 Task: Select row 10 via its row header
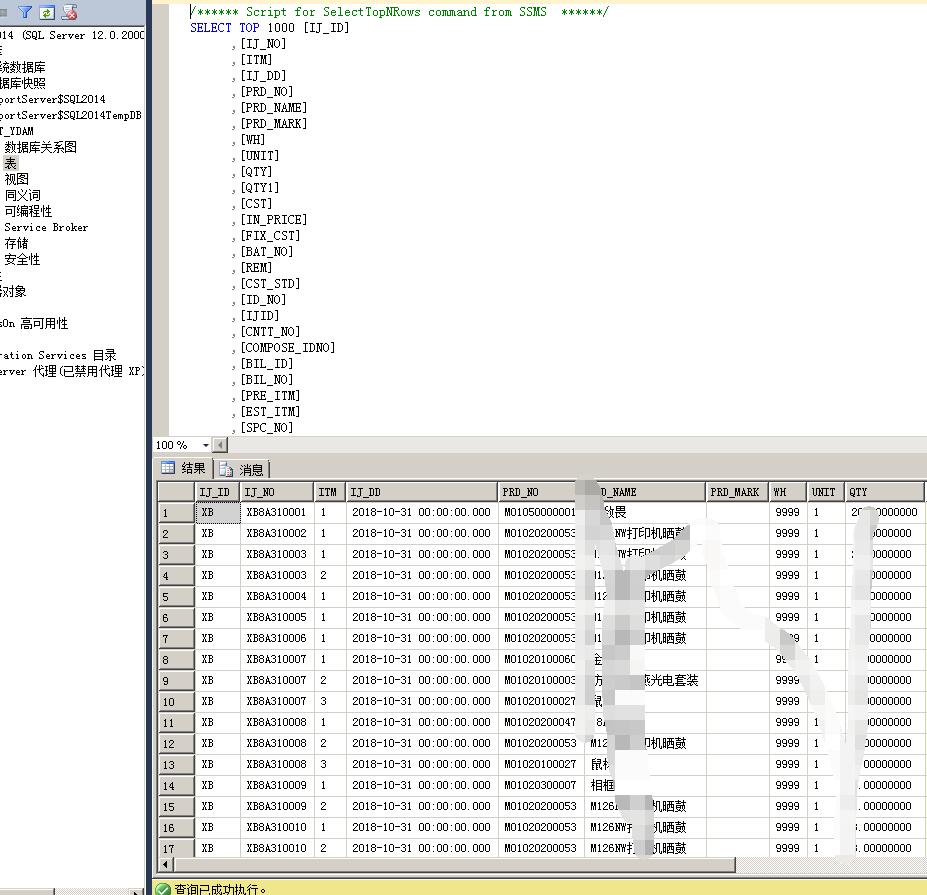(176, 702)
